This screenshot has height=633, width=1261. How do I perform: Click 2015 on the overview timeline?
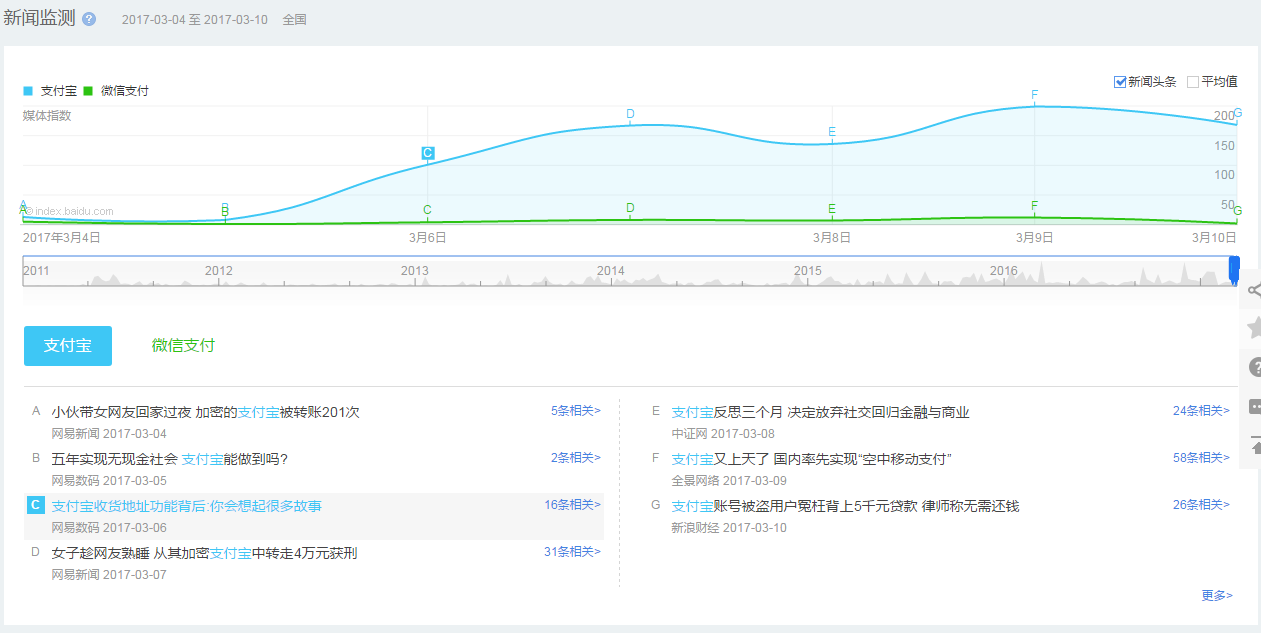808,271
